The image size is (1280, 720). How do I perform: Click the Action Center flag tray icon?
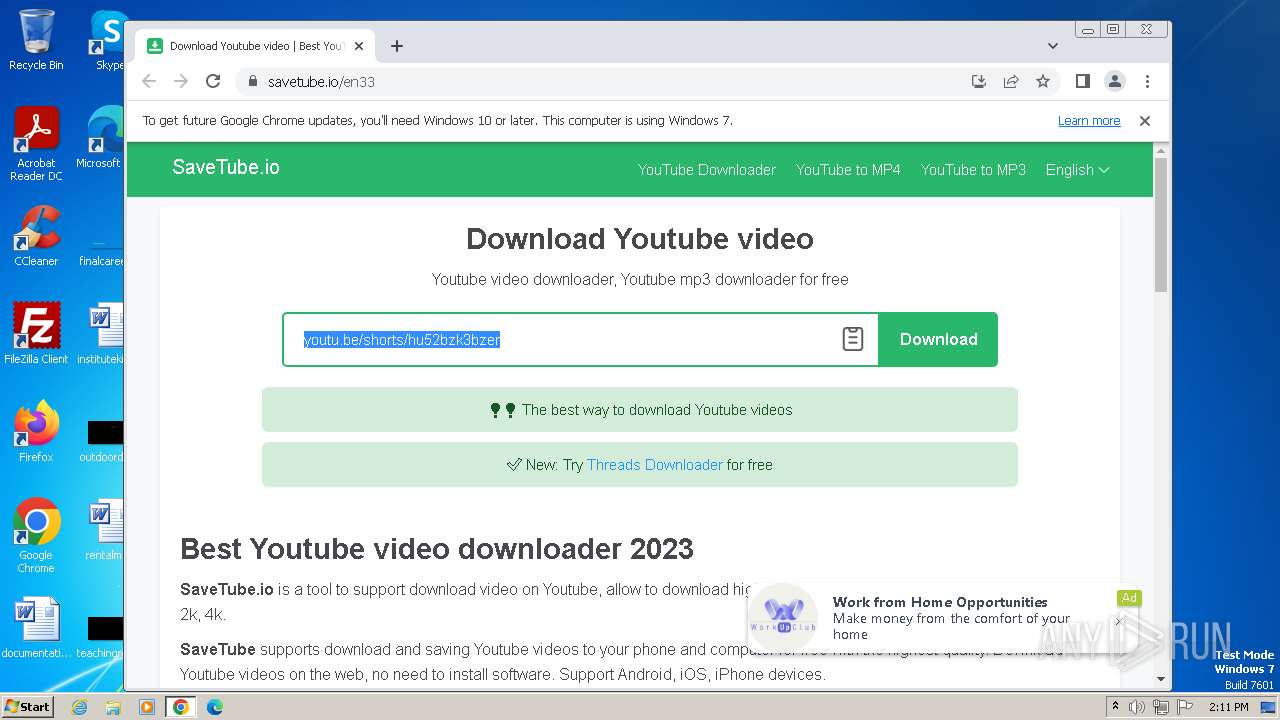point(1184,707)
